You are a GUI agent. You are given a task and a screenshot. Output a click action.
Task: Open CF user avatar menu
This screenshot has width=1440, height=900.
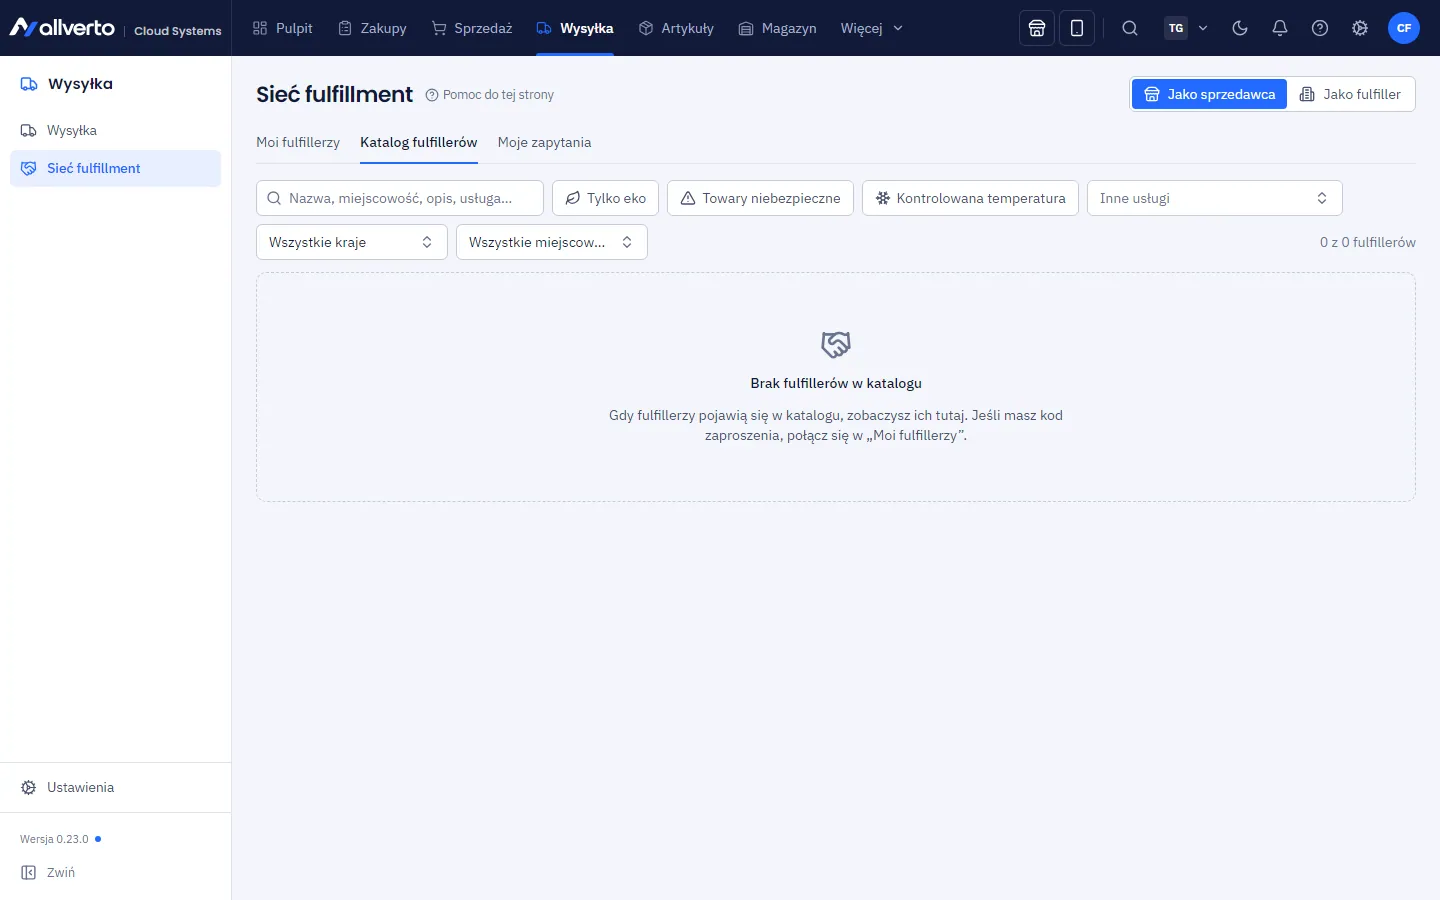1404,28
